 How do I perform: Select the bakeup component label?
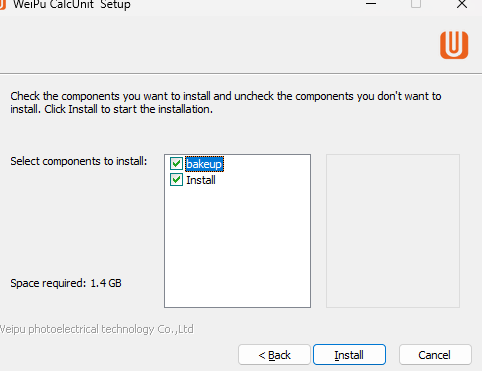click(x=204, y=164)
